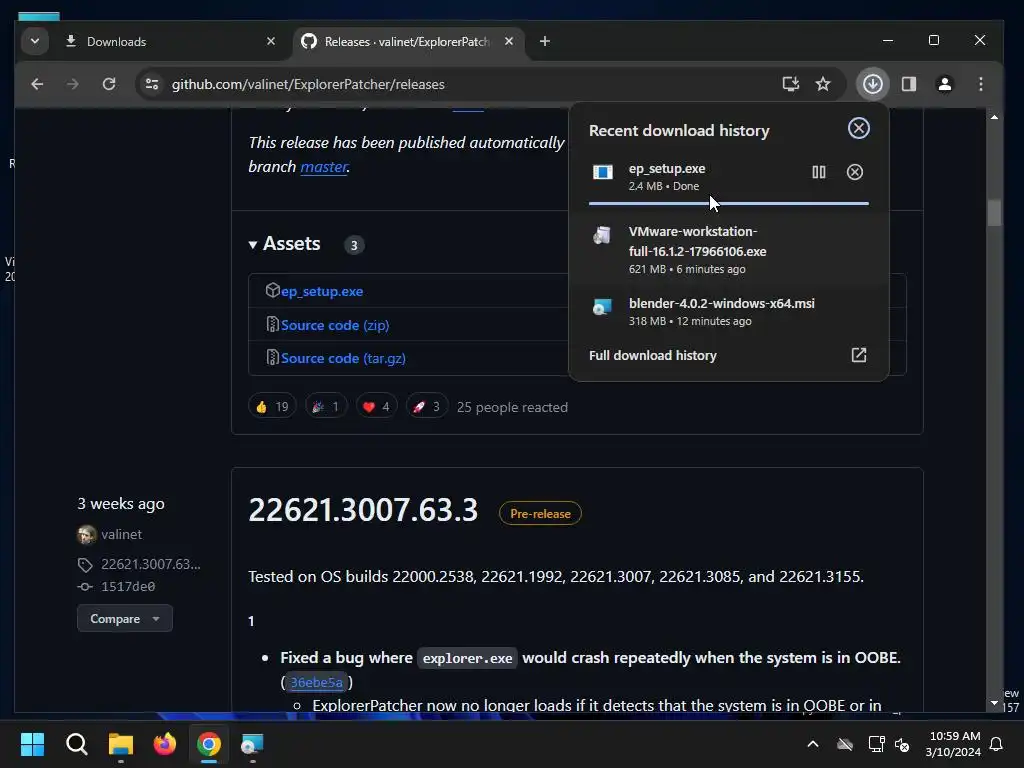This screenshot has width=1024, height=768.
Task: Cancel the ep_setup.exe download
Action: point(855,172)
